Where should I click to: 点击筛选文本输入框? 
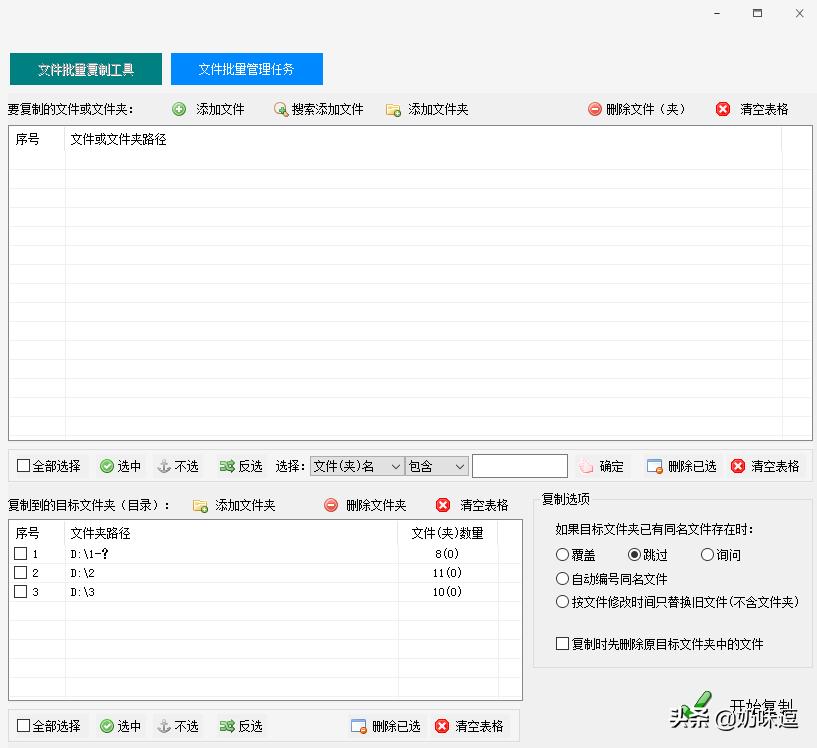click(x=519, y=465)
